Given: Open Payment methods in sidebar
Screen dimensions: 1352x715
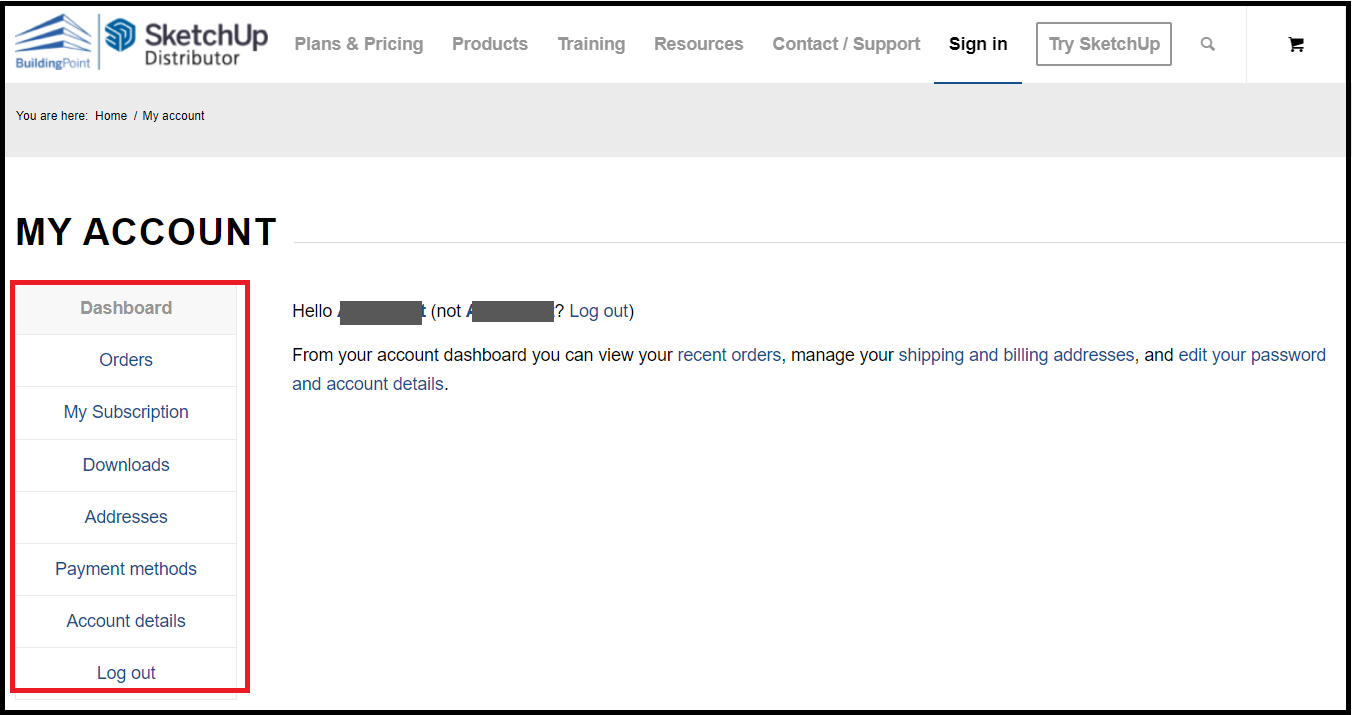Looking at the screenshot, I should (x=126, y=569).
